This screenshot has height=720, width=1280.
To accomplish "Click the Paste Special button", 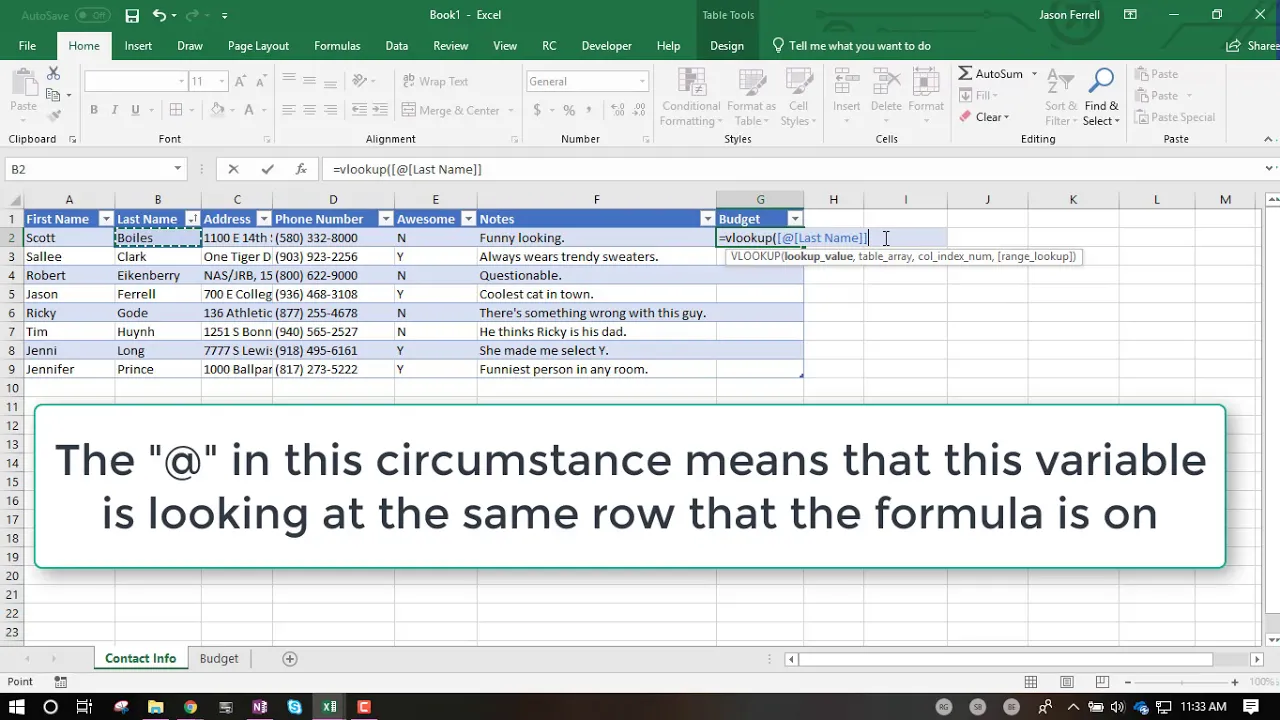I will coord(1175,117).
